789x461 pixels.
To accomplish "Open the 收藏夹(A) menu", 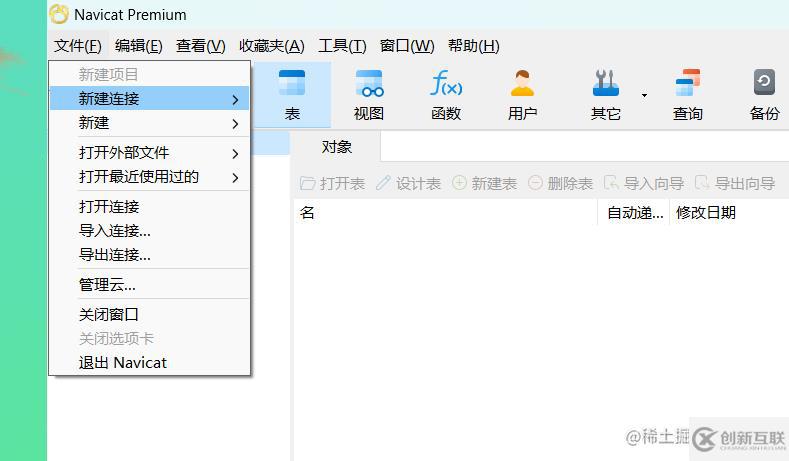I will point(272,46).
